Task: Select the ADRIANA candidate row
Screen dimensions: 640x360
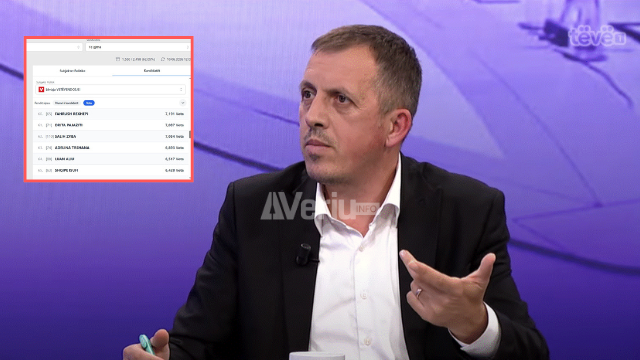Action: pos(111,148)
